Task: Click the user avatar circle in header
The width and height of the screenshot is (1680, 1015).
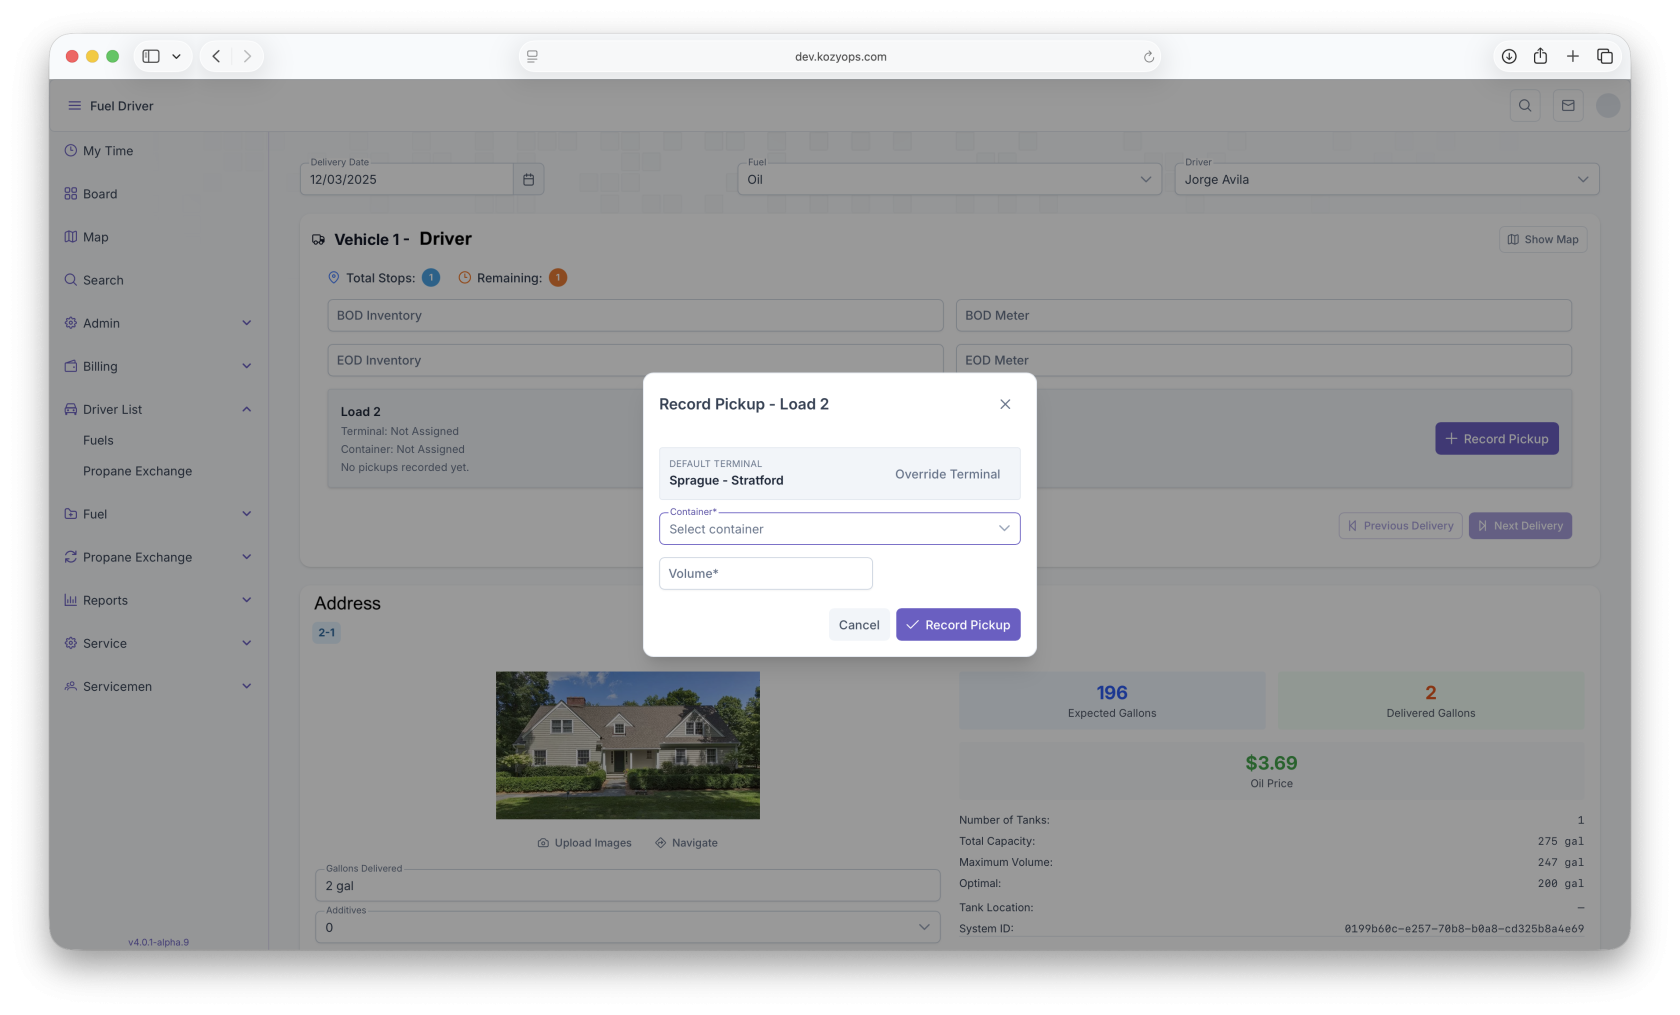Action: click(1608, 106)
